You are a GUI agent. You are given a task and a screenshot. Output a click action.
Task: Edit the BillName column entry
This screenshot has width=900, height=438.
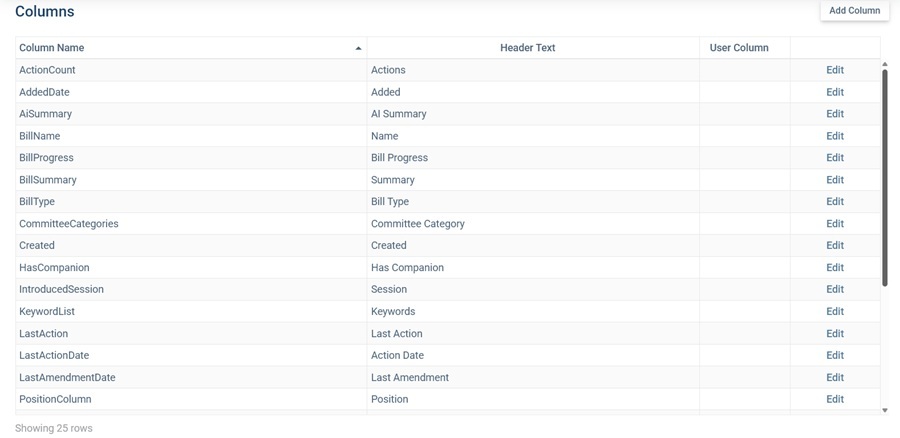point(835,136)
